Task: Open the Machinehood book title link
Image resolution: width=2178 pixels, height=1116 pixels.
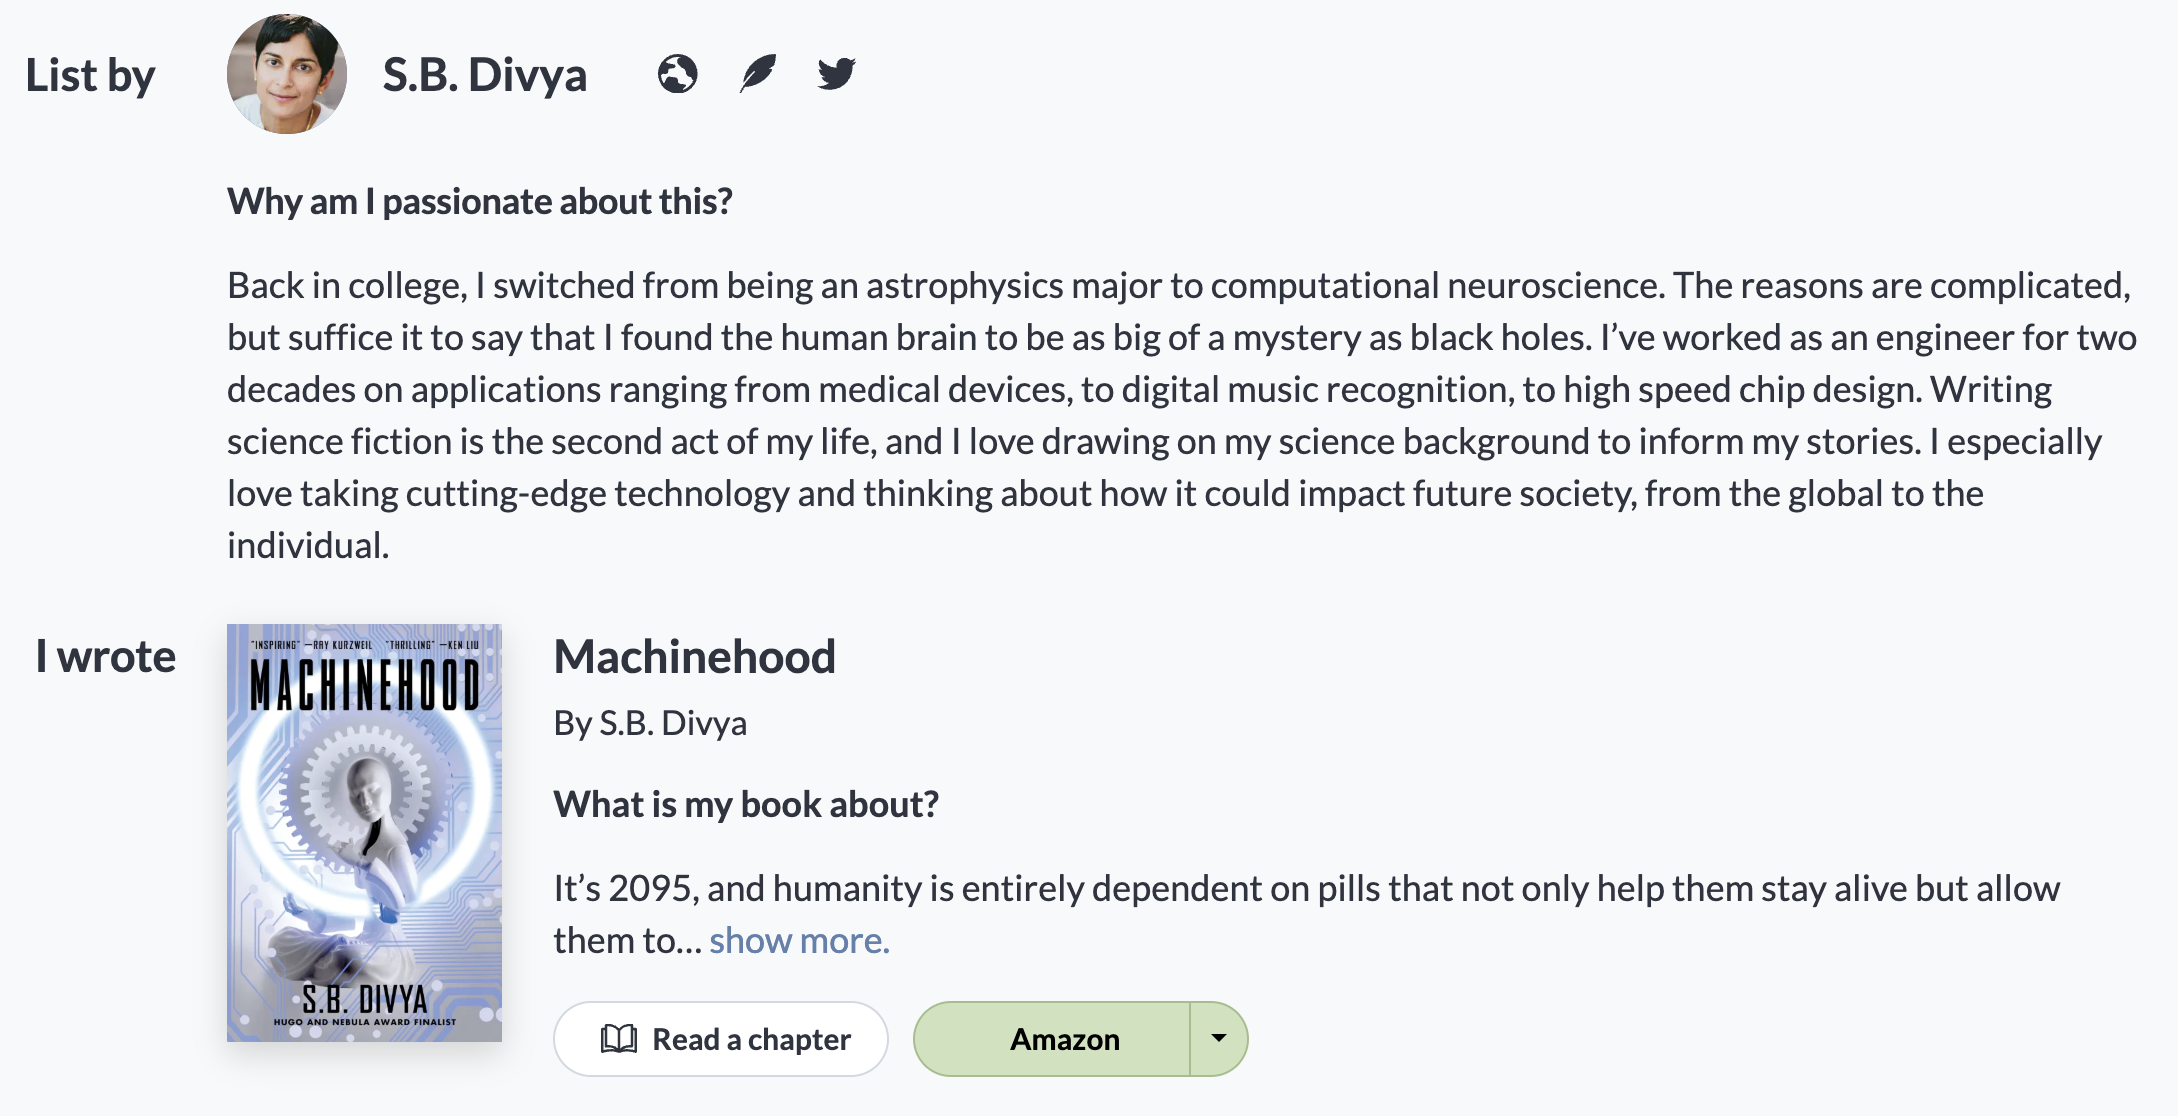Action: (x=694, y=657)
